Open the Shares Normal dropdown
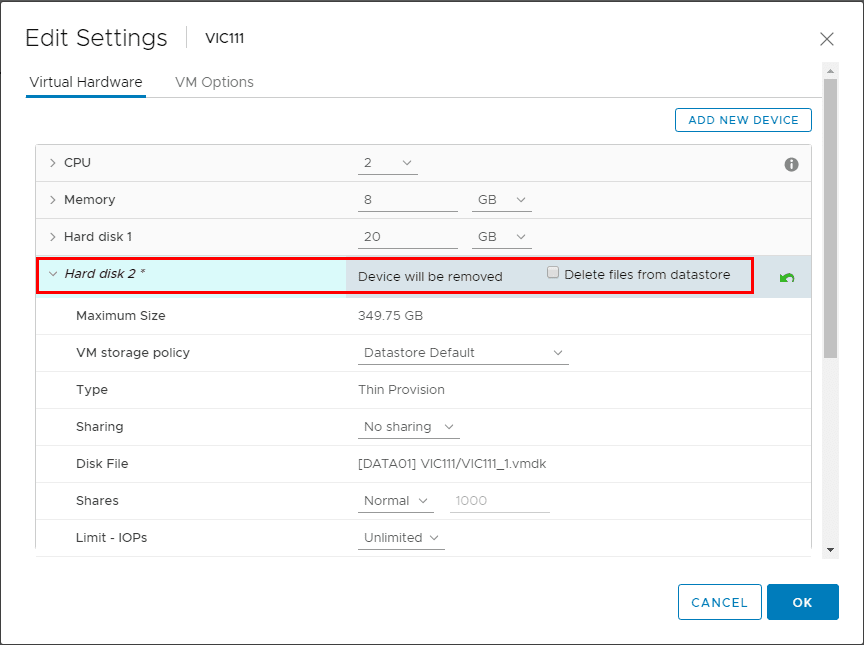 coord(395,501)
